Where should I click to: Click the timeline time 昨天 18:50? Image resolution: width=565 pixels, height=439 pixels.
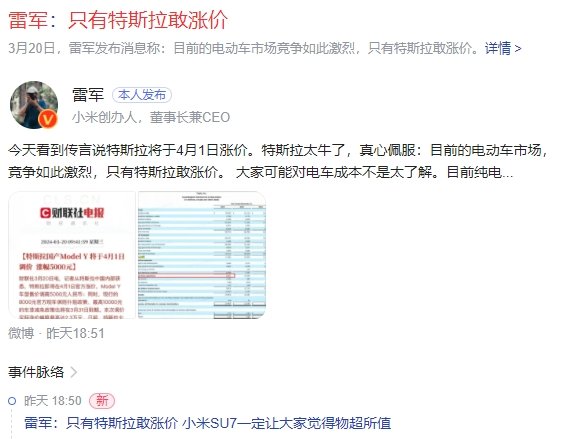(53, 401)
